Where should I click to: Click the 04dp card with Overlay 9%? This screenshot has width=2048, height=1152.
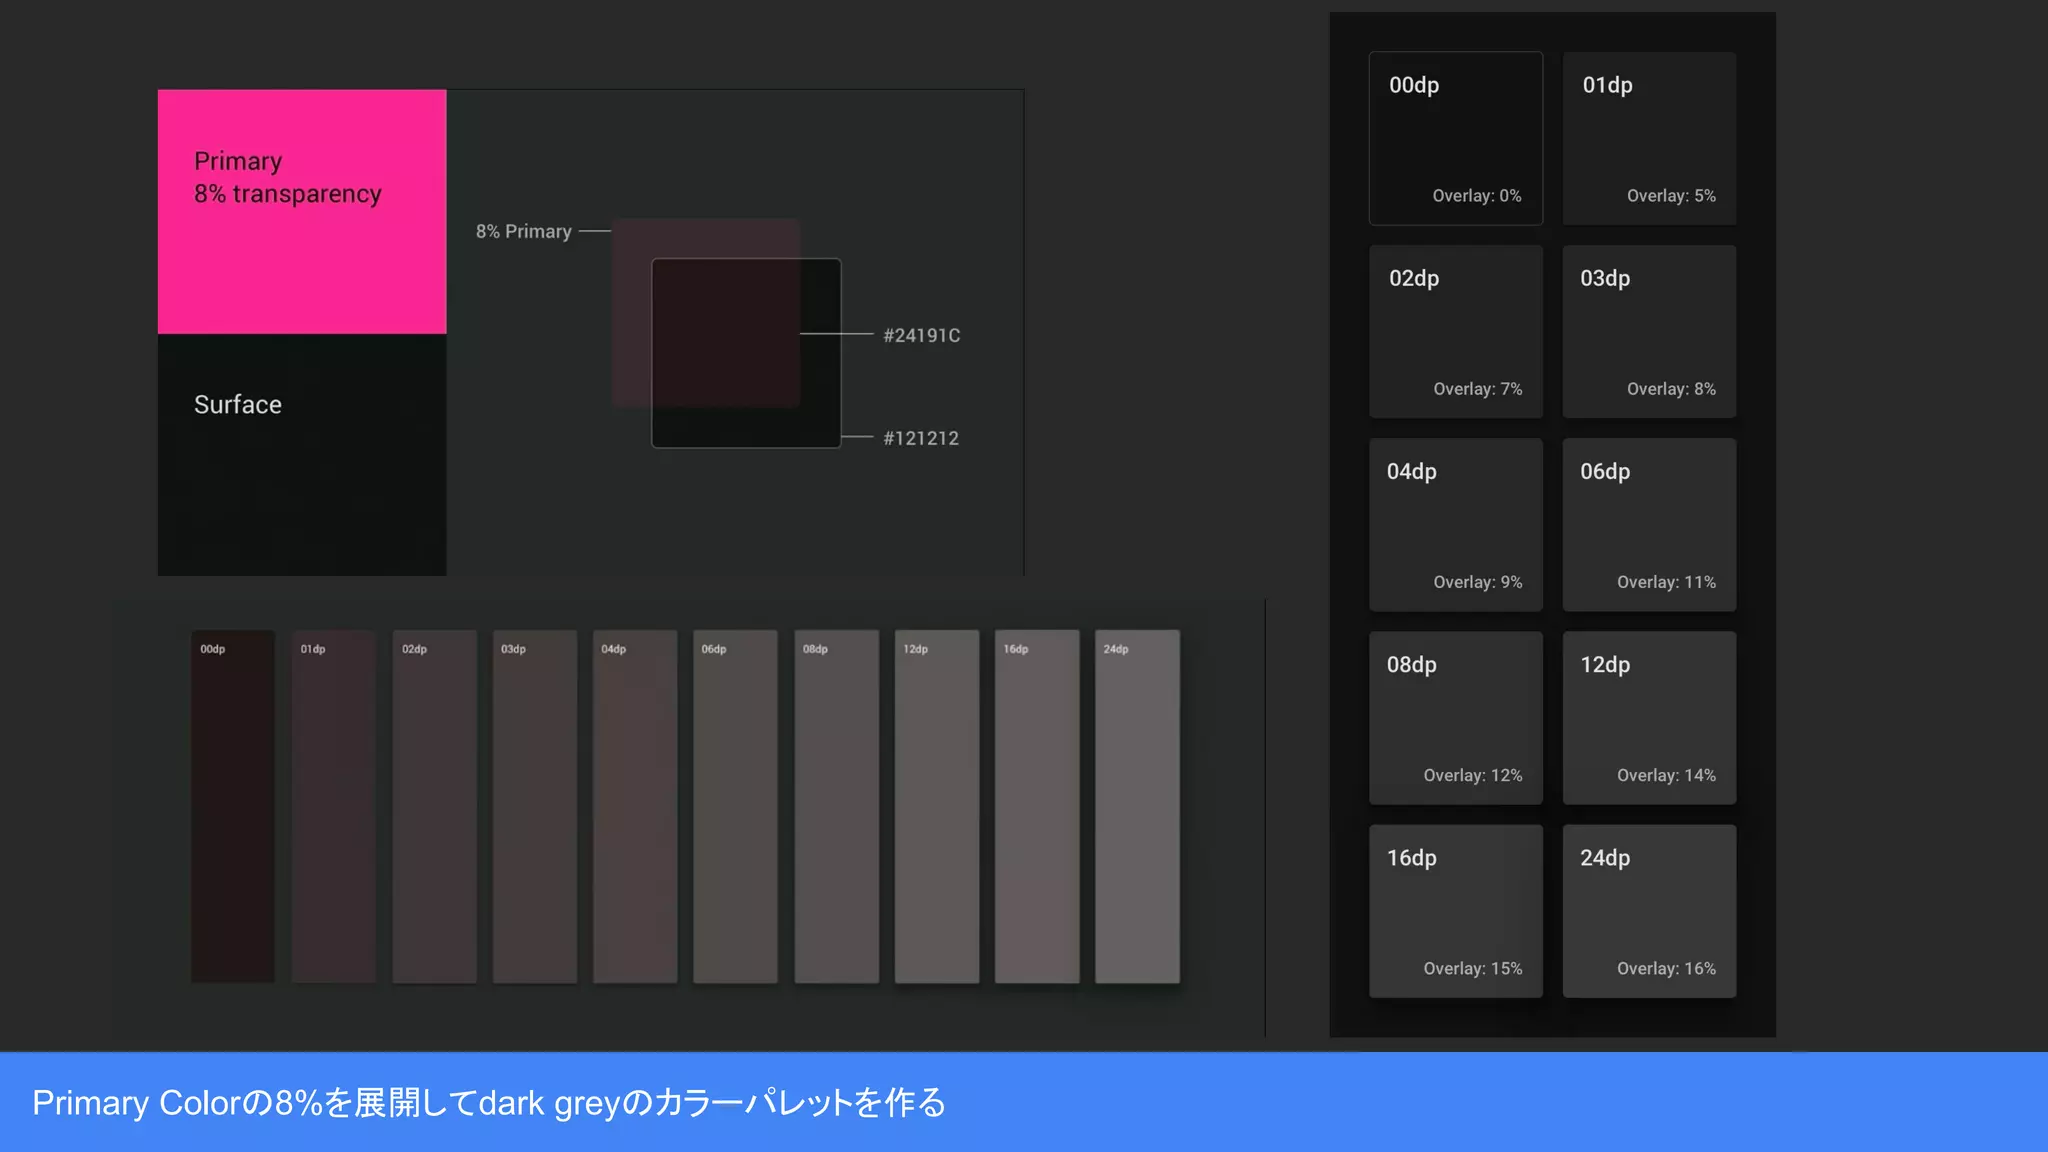pyautogui.click(x=1456, y=524)
